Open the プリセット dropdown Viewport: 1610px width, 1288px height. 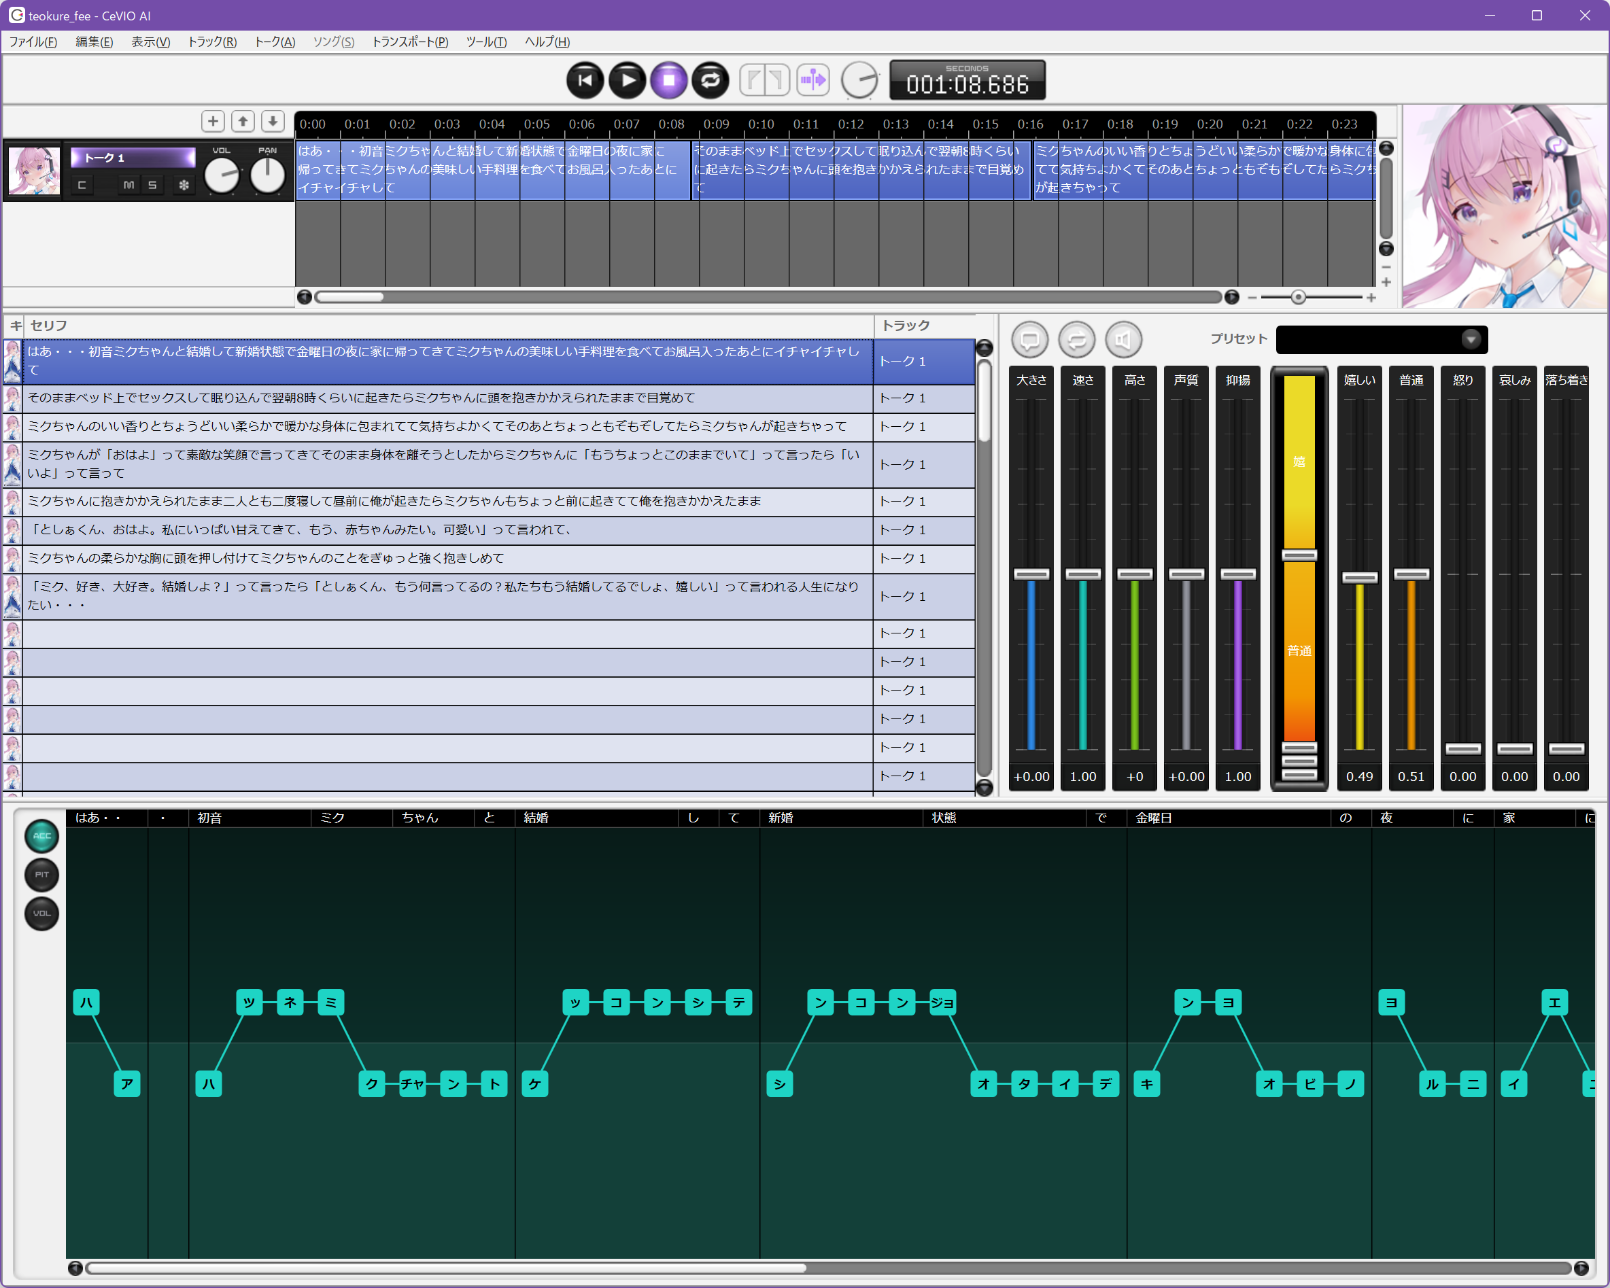pyautogui.click(x=1470, y=339)
